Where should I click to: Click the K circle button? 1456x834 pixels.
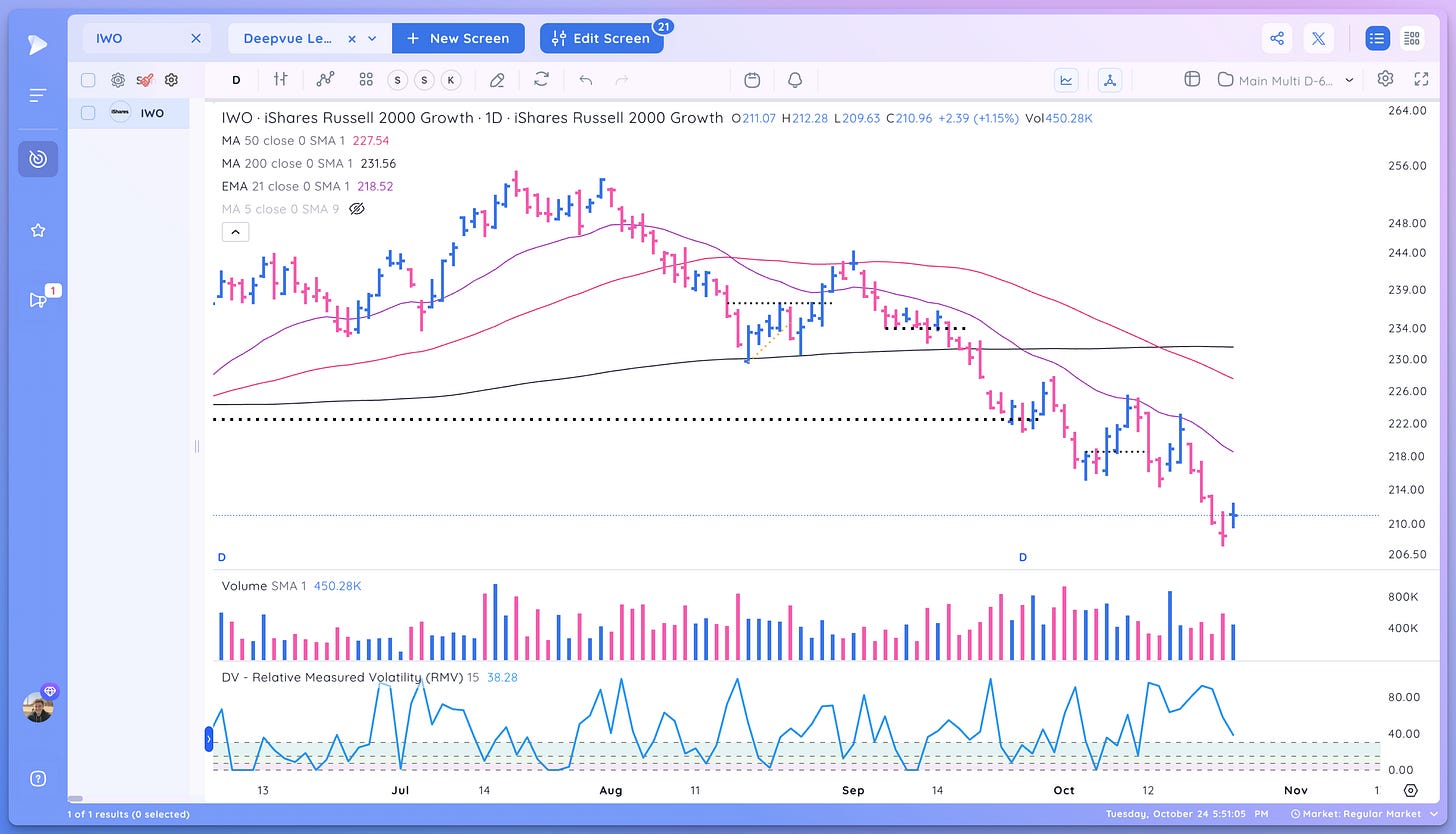click(x=450, y=80)
